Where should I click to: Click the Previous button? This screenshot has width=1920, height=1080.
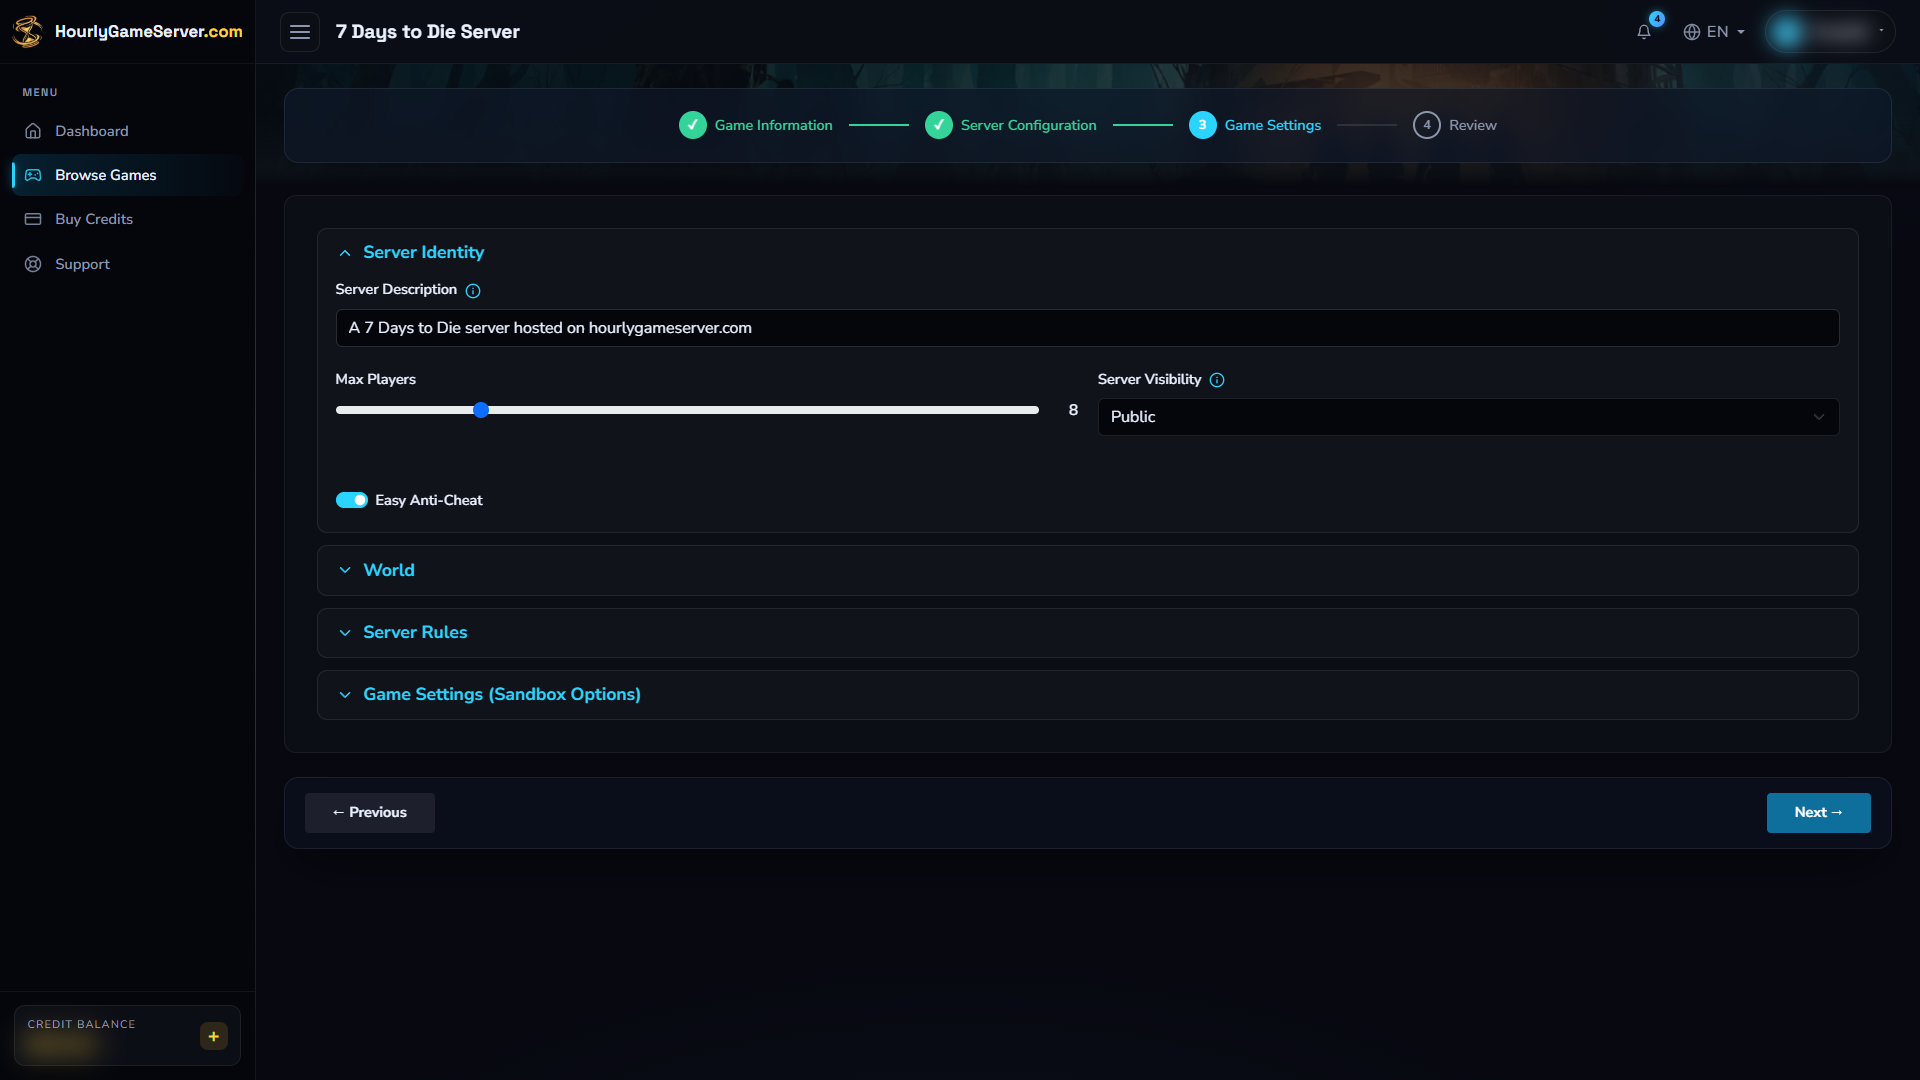coord(370,813)
